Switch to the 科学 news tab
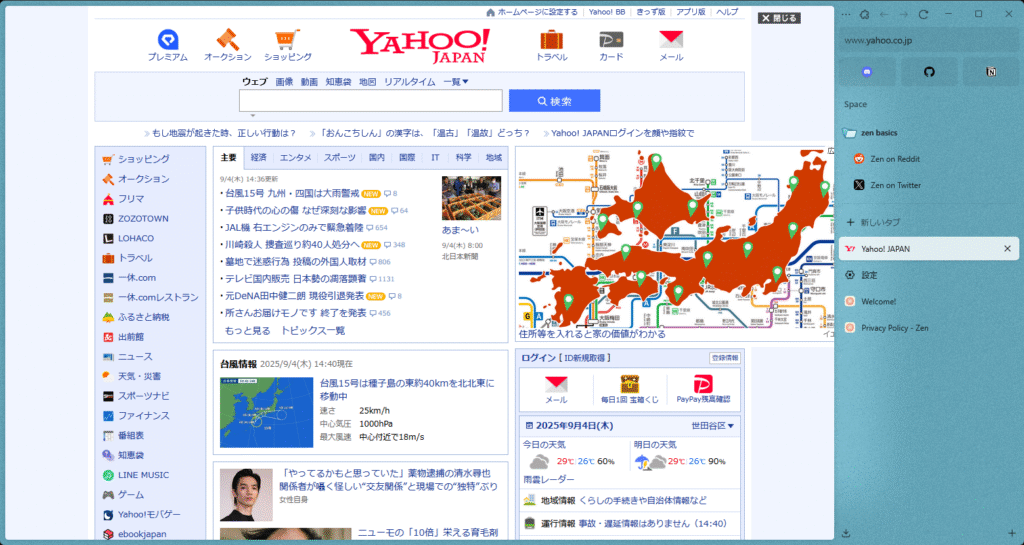This screenshot has width=1024, height=545. (464, 157)
